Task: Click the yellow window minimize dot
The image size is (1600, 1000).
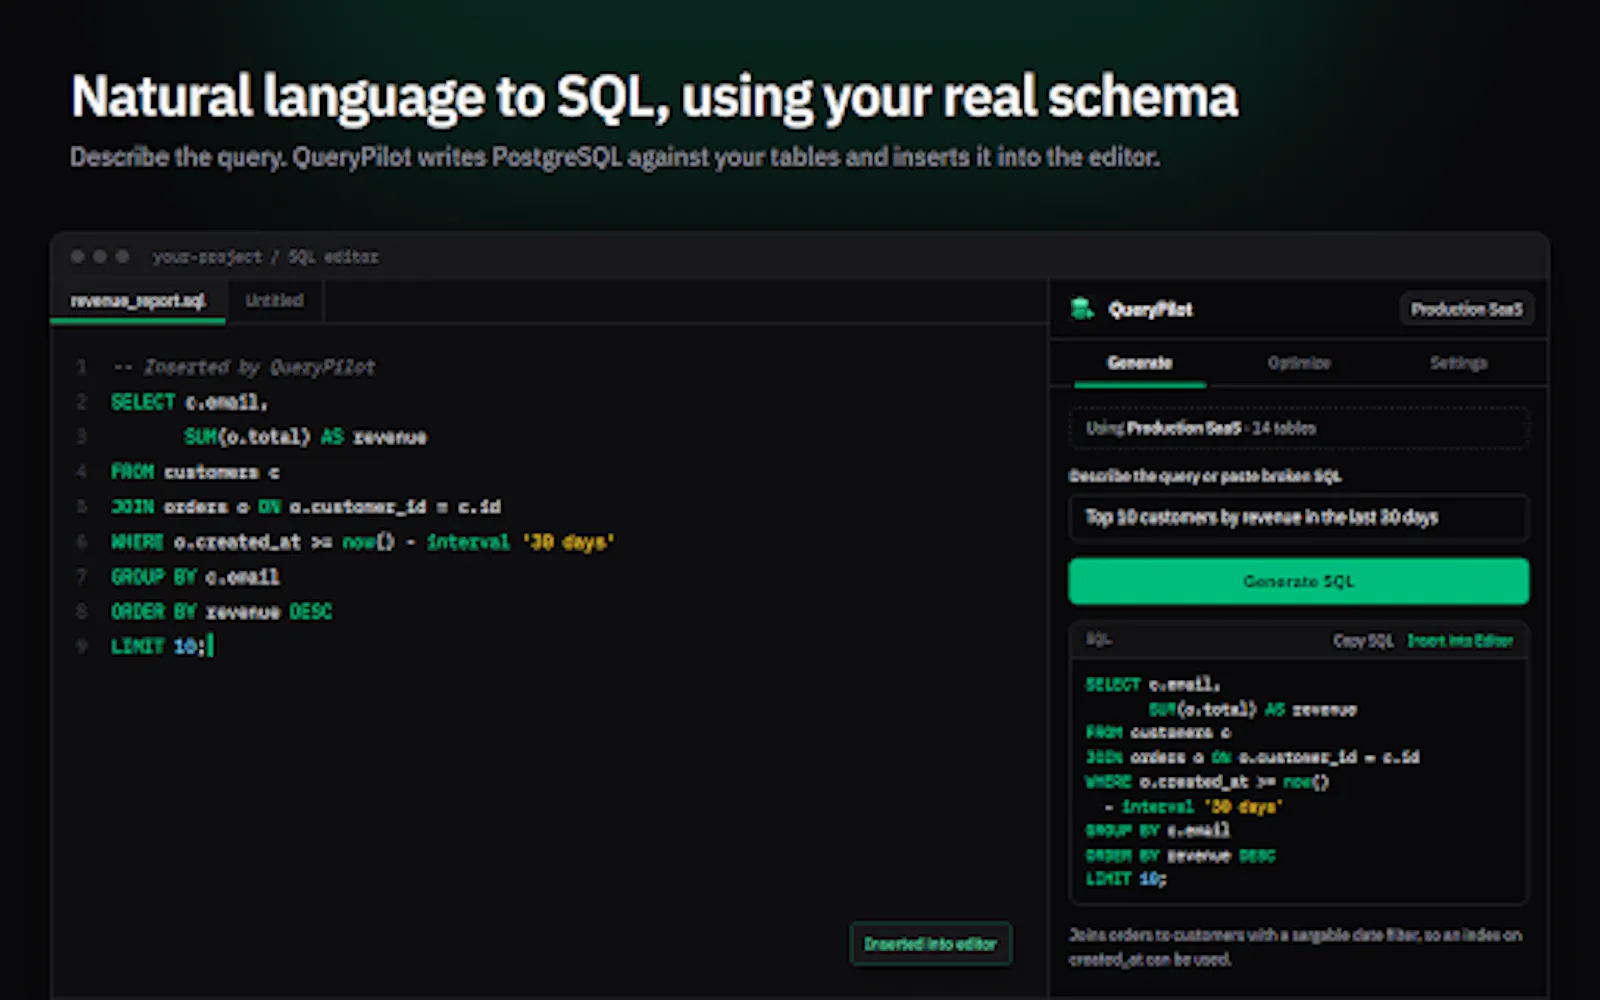Action: point(100,257)
